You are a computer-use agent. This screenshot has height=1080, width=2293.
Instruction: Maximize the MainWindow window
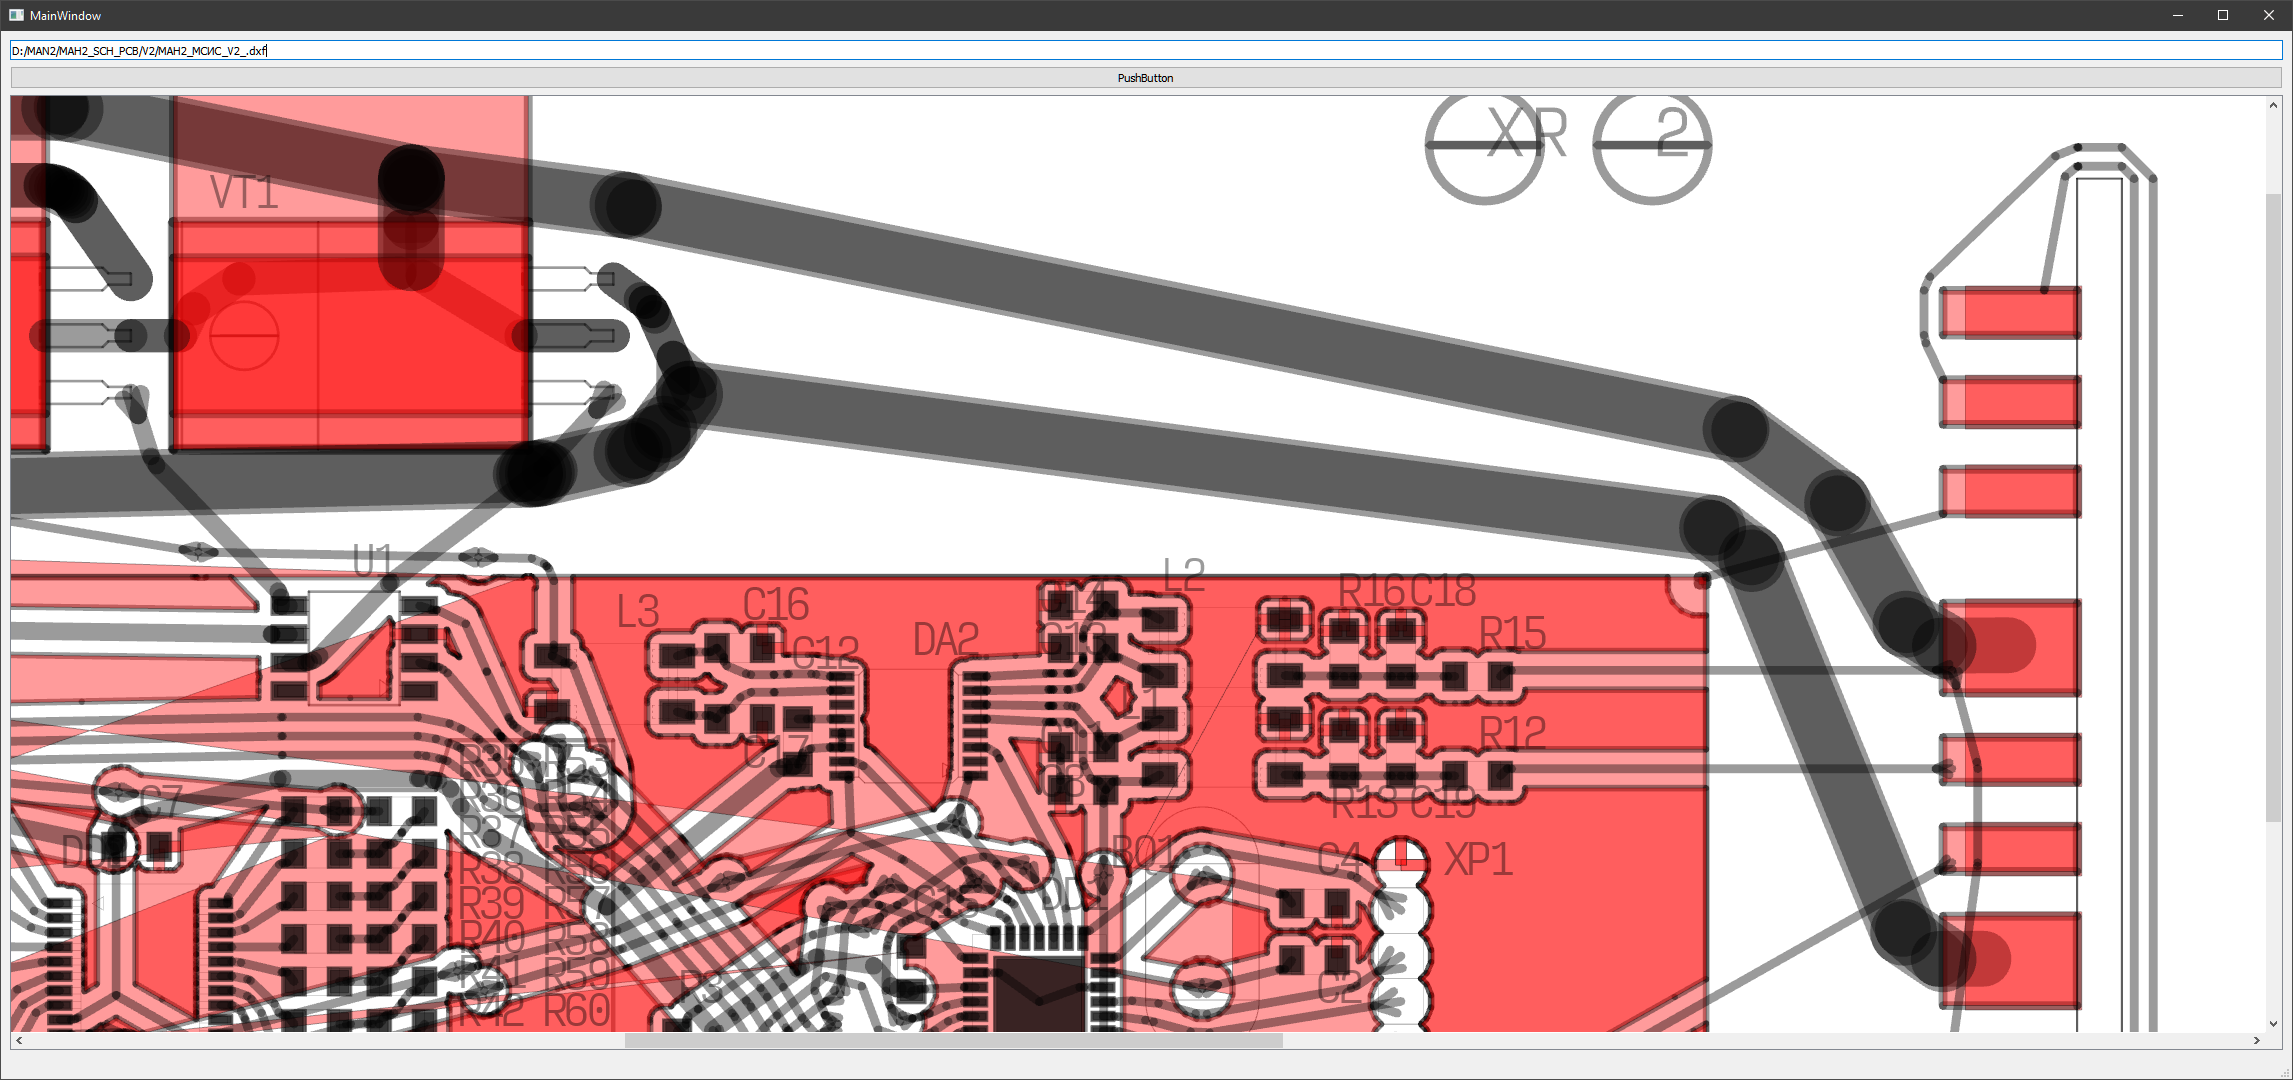click(x=2223, y=15)
